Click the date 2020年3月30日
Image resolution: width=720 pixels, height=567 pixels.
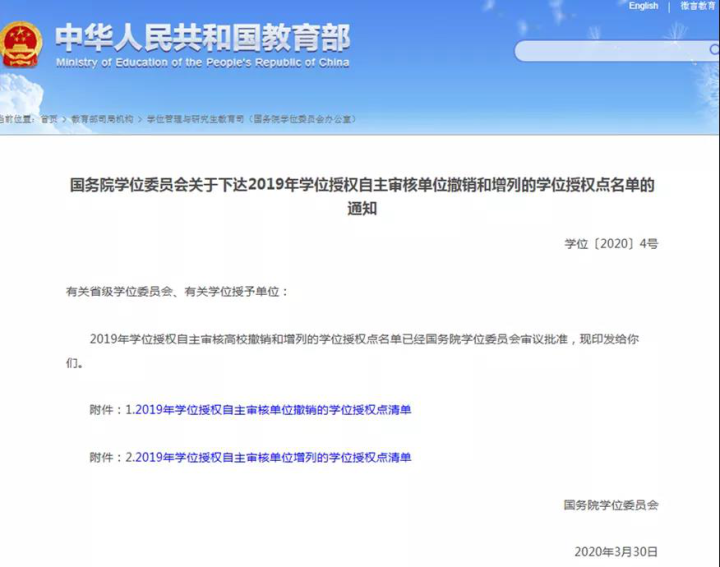click(x=616, y=551)
